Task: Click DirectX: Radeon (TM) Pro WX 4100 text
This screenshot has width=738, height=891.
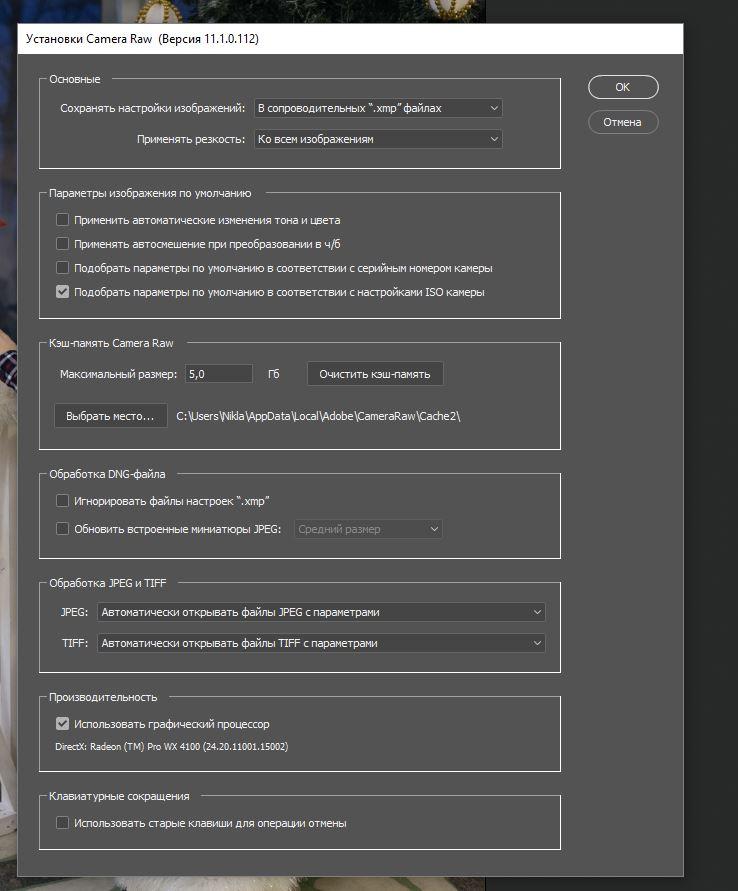Action: (172, 747)
